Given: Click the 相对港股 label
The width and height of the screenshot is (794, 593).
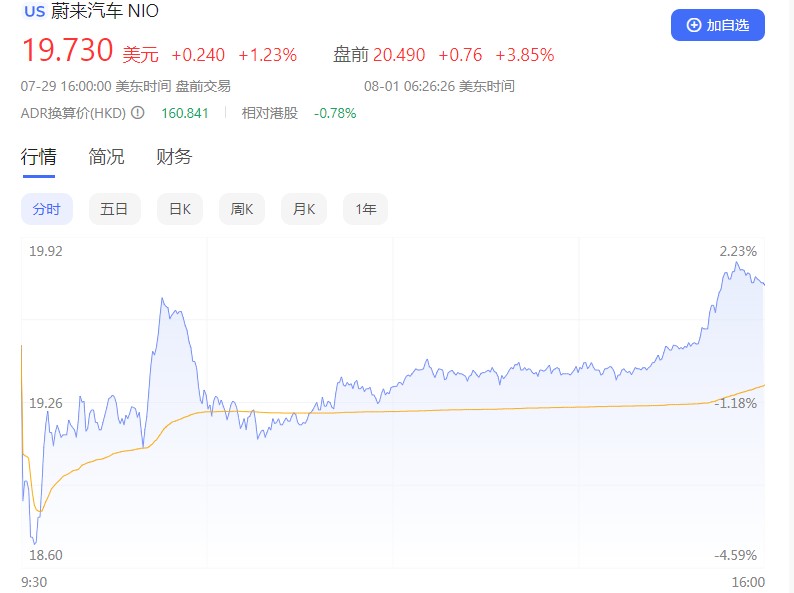Looking at the screenshot, I should point(270,113).
